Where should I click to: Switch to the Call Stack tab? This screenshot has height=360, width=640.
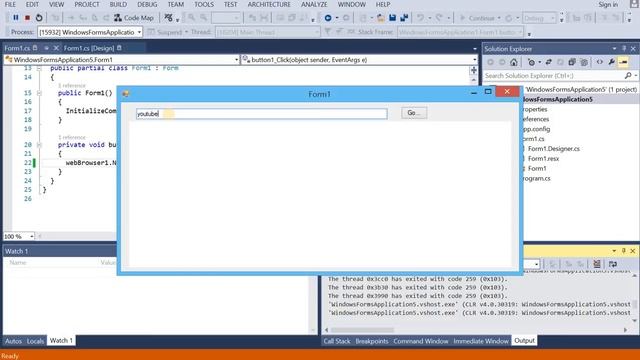pyautogui.click(x=337, y=341)
